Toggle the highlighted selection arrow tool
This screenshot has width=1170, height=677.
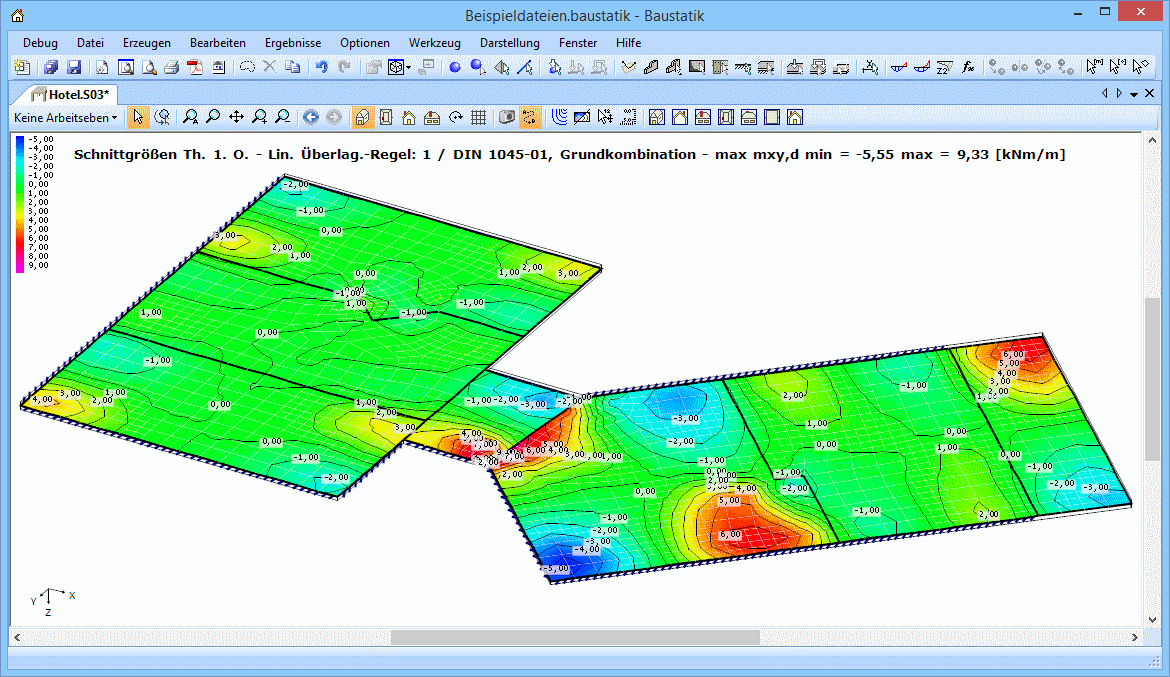pos(138,117)
